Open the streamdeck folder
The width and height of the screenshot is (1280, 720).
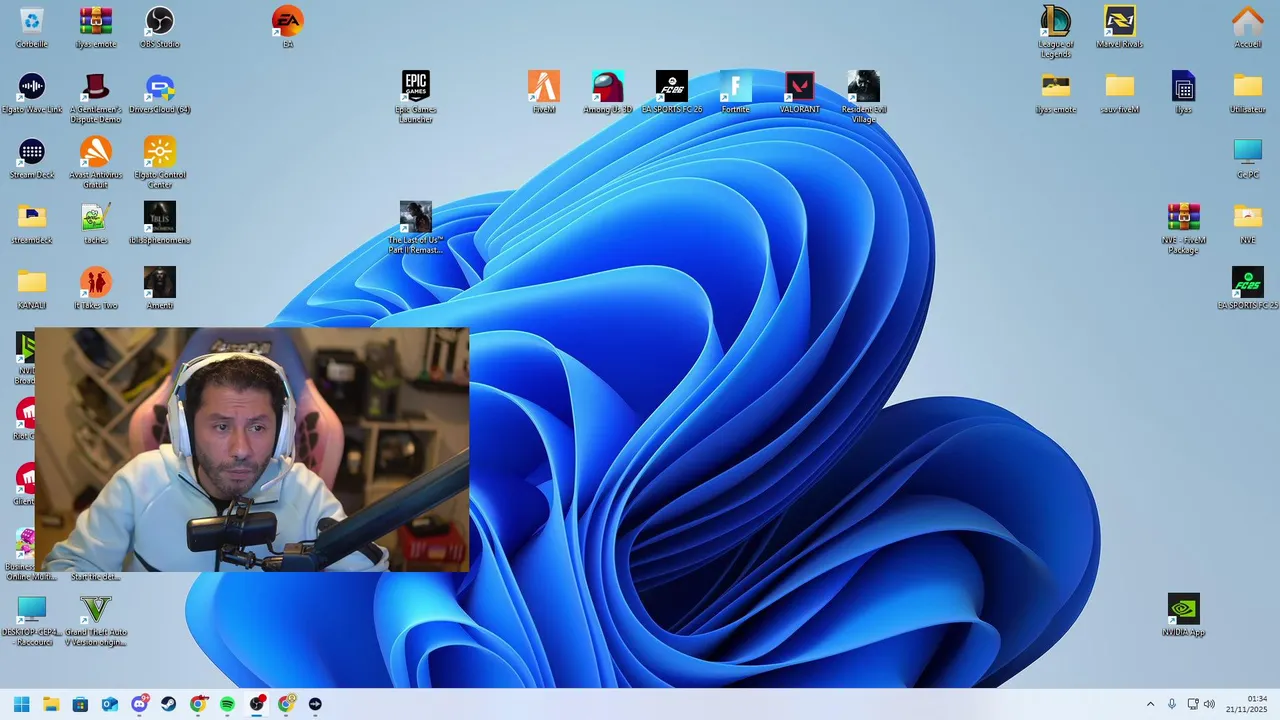[x=32, y=217]
